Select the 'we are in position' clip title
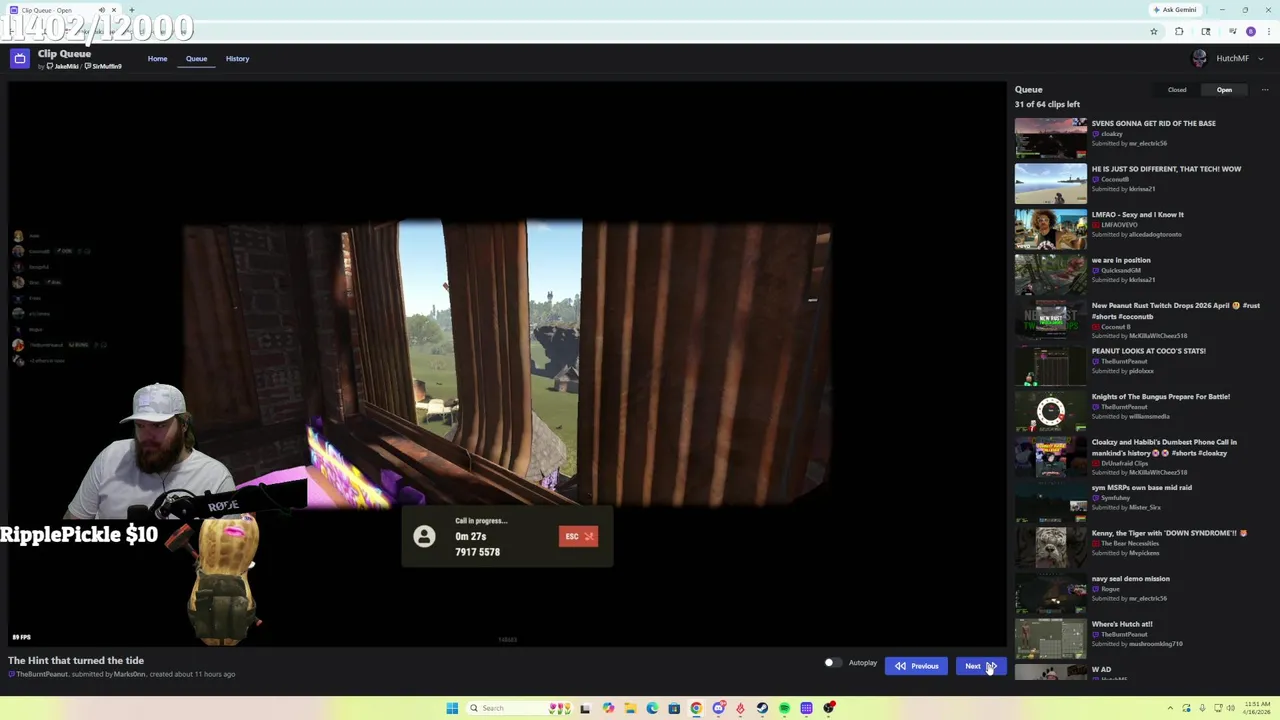The width and height of the screenshot is (1280, 720). 1121,260
